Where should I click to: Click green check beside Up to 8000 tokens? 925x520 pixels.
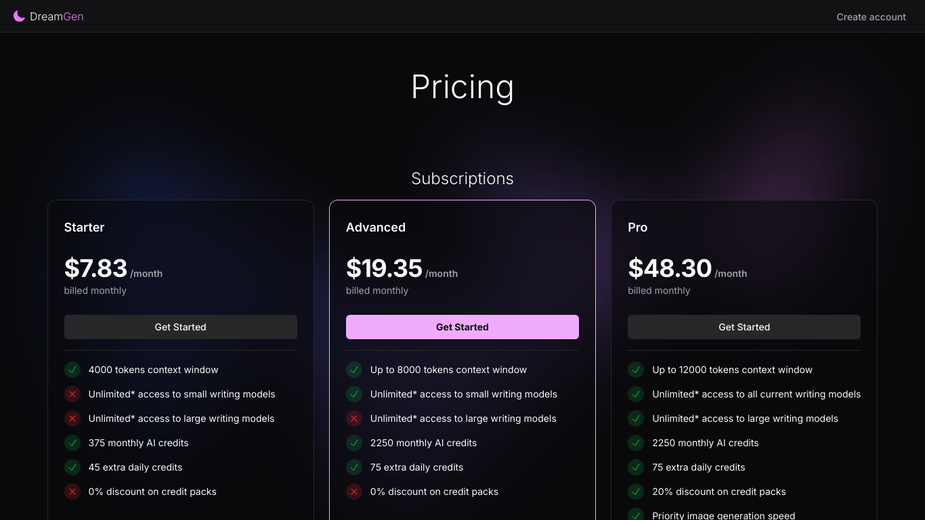point(354,369)
